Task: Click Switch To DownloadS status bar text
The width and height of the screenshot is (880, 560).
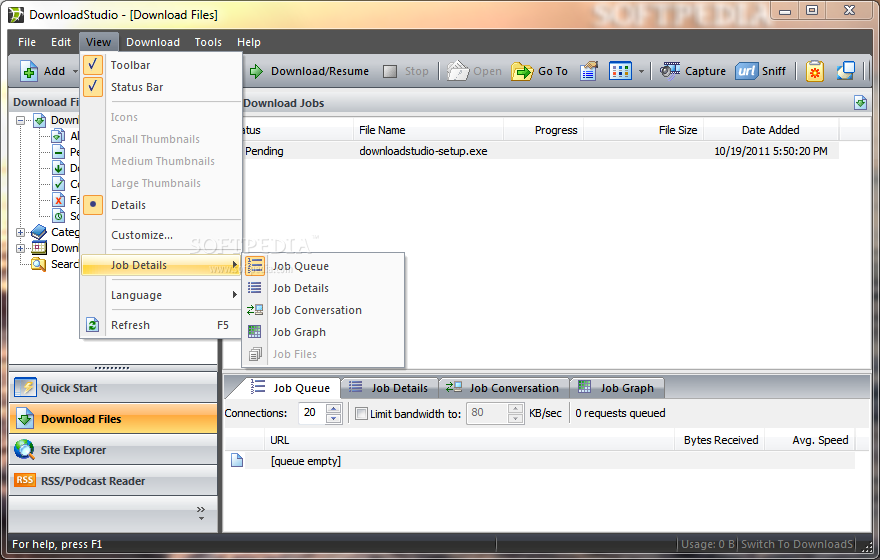Action: 796,544
